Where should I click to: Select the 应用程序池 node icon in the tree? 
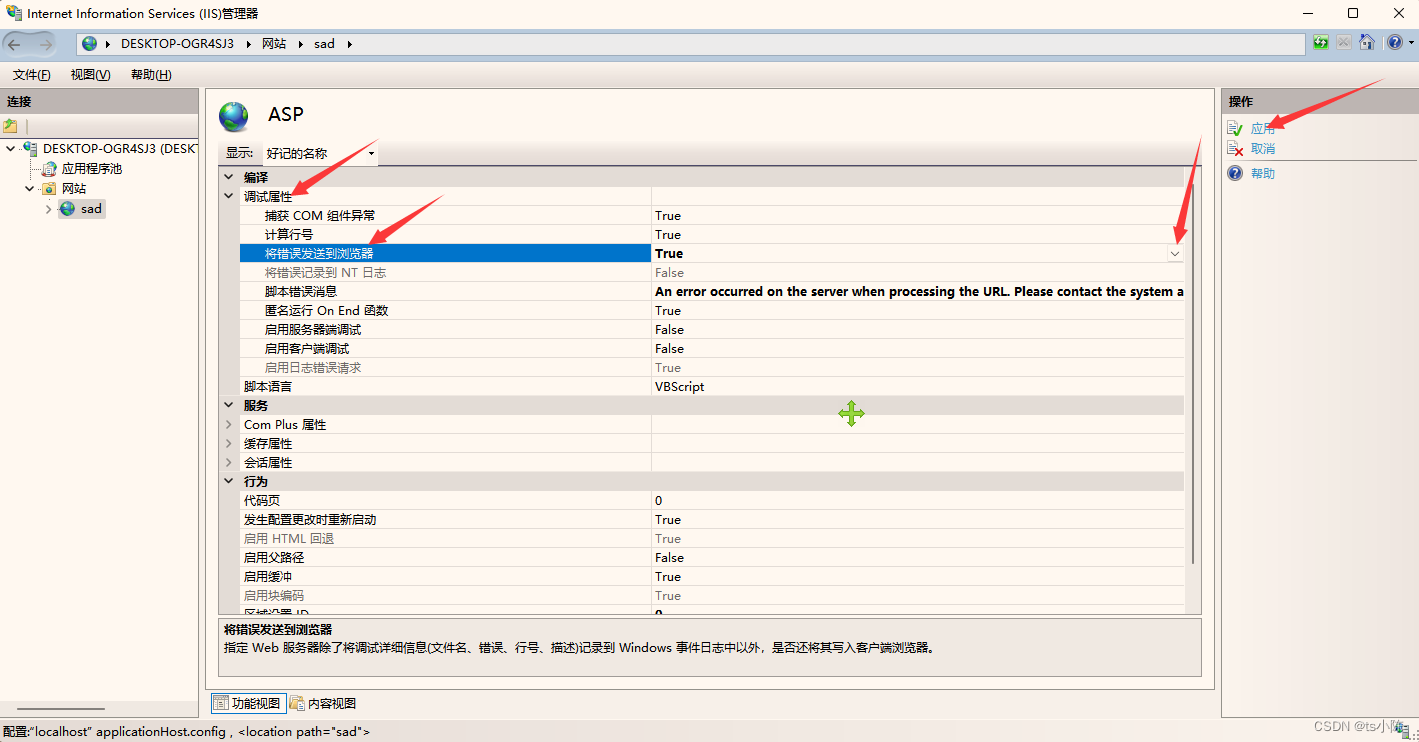[48, 168]
